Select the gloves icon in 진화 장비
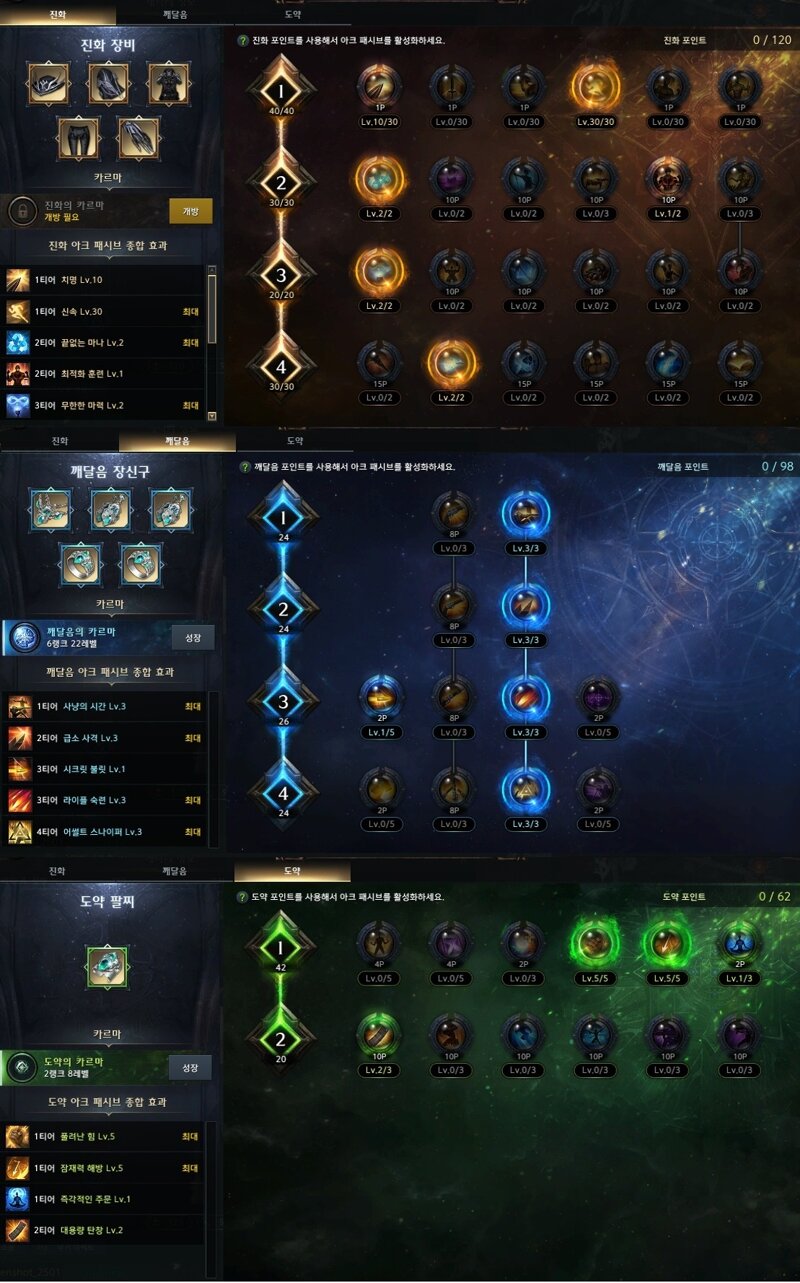This screenshot has height=1283, width=800. 139,137
